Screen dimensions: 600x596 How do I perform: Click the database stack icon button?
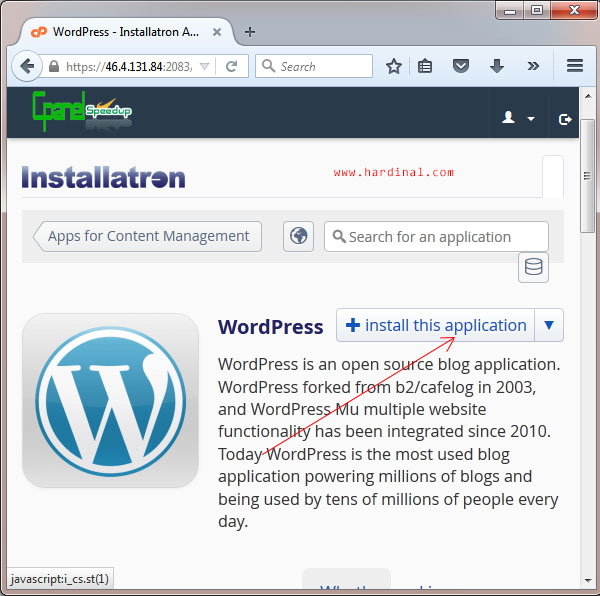[533, 267]
